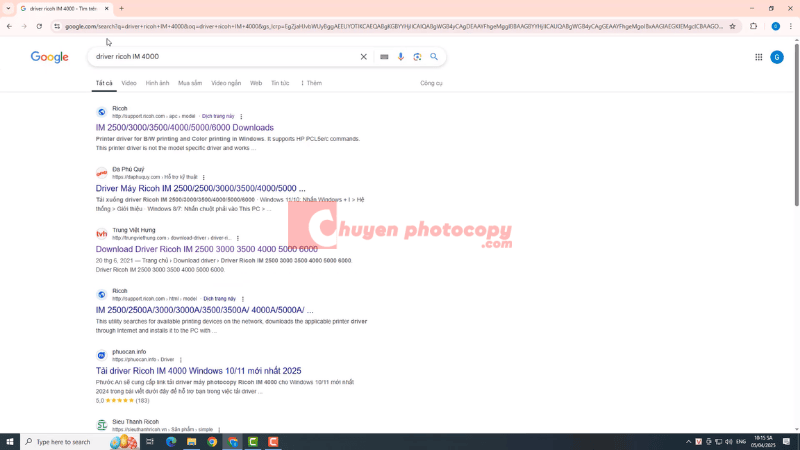This screenshot has width=800, height=450.
Task: Open IM 2500/3000/3500/4000/5000/6000 Downloads link
Action: (185, 128)
